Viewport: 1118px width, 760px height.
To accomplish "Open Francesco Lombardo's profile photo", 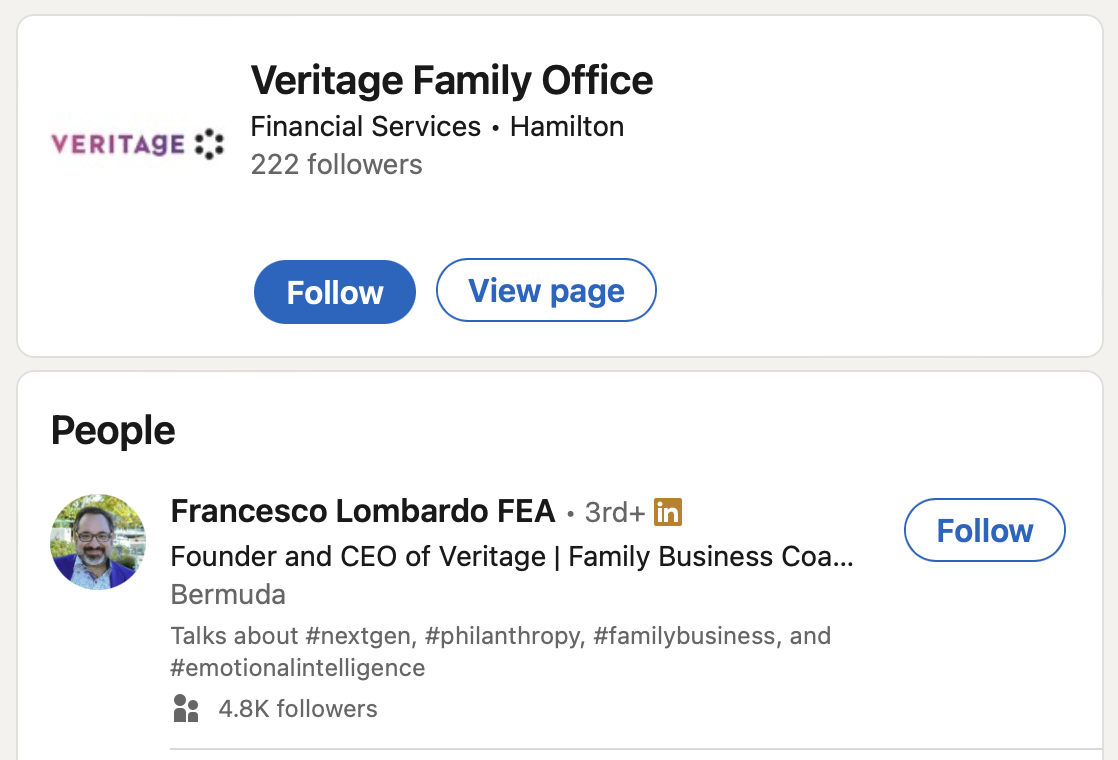I will tap(97, 541).
